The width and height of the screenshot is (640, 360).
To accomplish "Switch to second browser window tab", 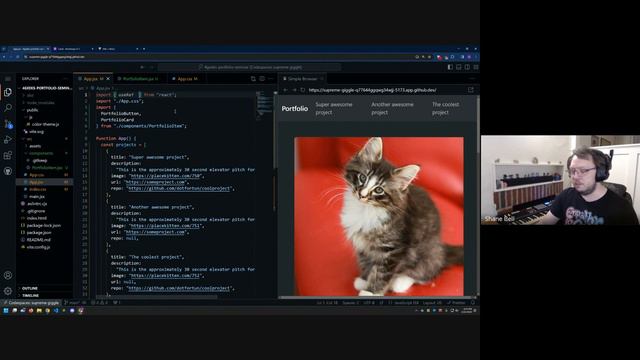I will 73,49.
